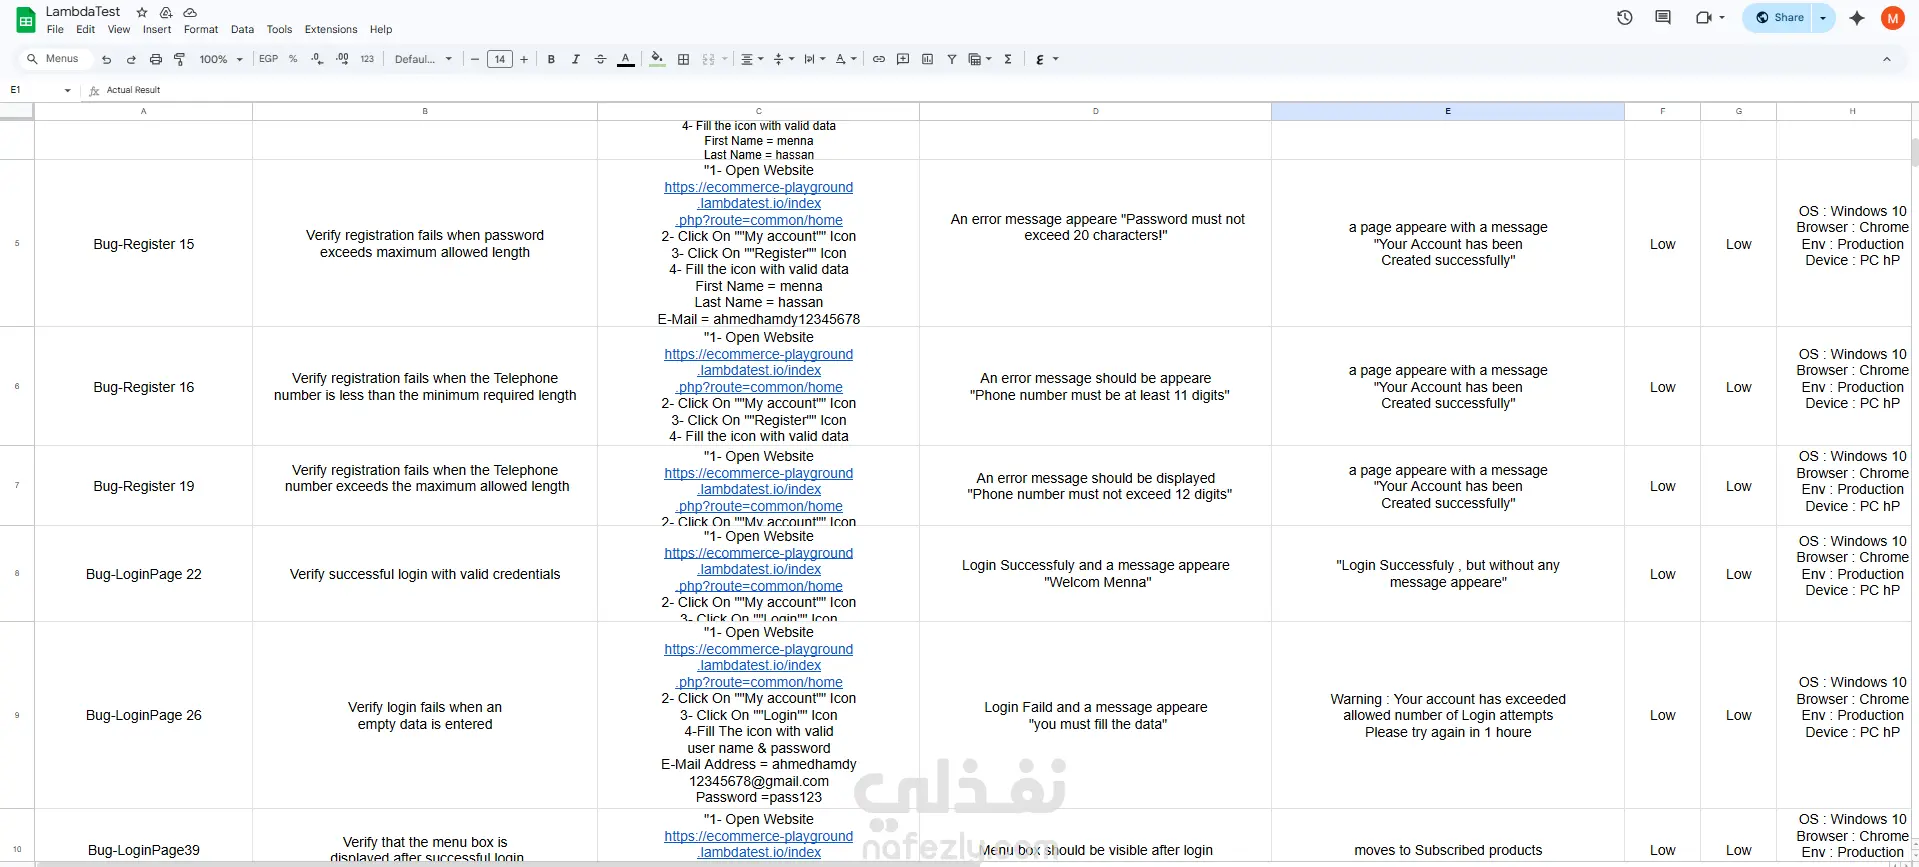
Task: Open the M account avatar
Action: 1892,17
